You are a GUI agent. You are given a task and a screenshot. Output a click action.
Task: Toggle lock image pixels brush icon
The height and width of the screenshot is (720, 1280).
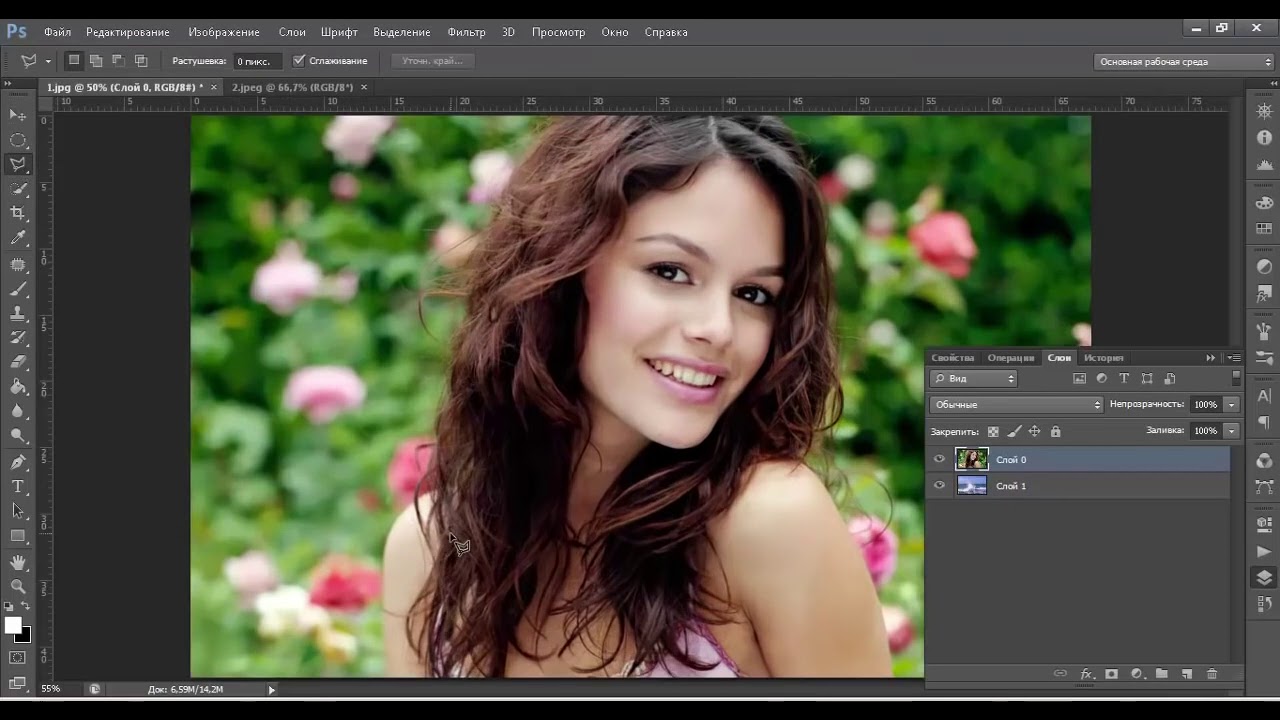point(1014,432)
